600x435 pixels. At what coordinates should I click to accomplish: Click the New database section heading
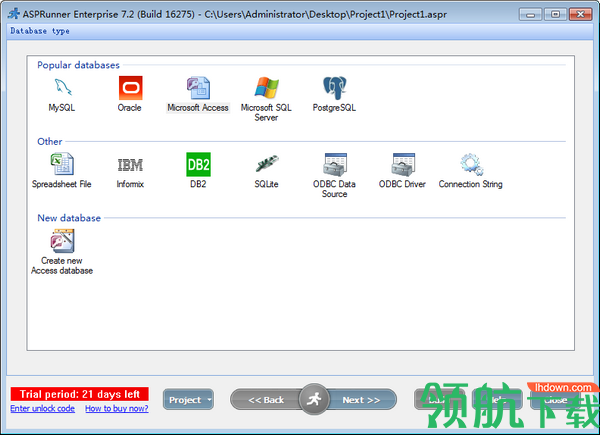pyautogui.click(x=69, y=218)
